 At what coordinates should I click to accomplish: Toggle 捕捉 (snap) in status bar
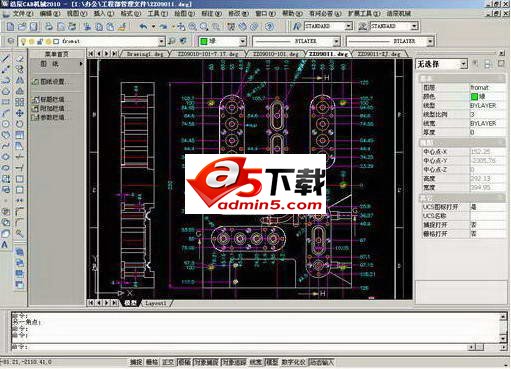coord(136,362)
